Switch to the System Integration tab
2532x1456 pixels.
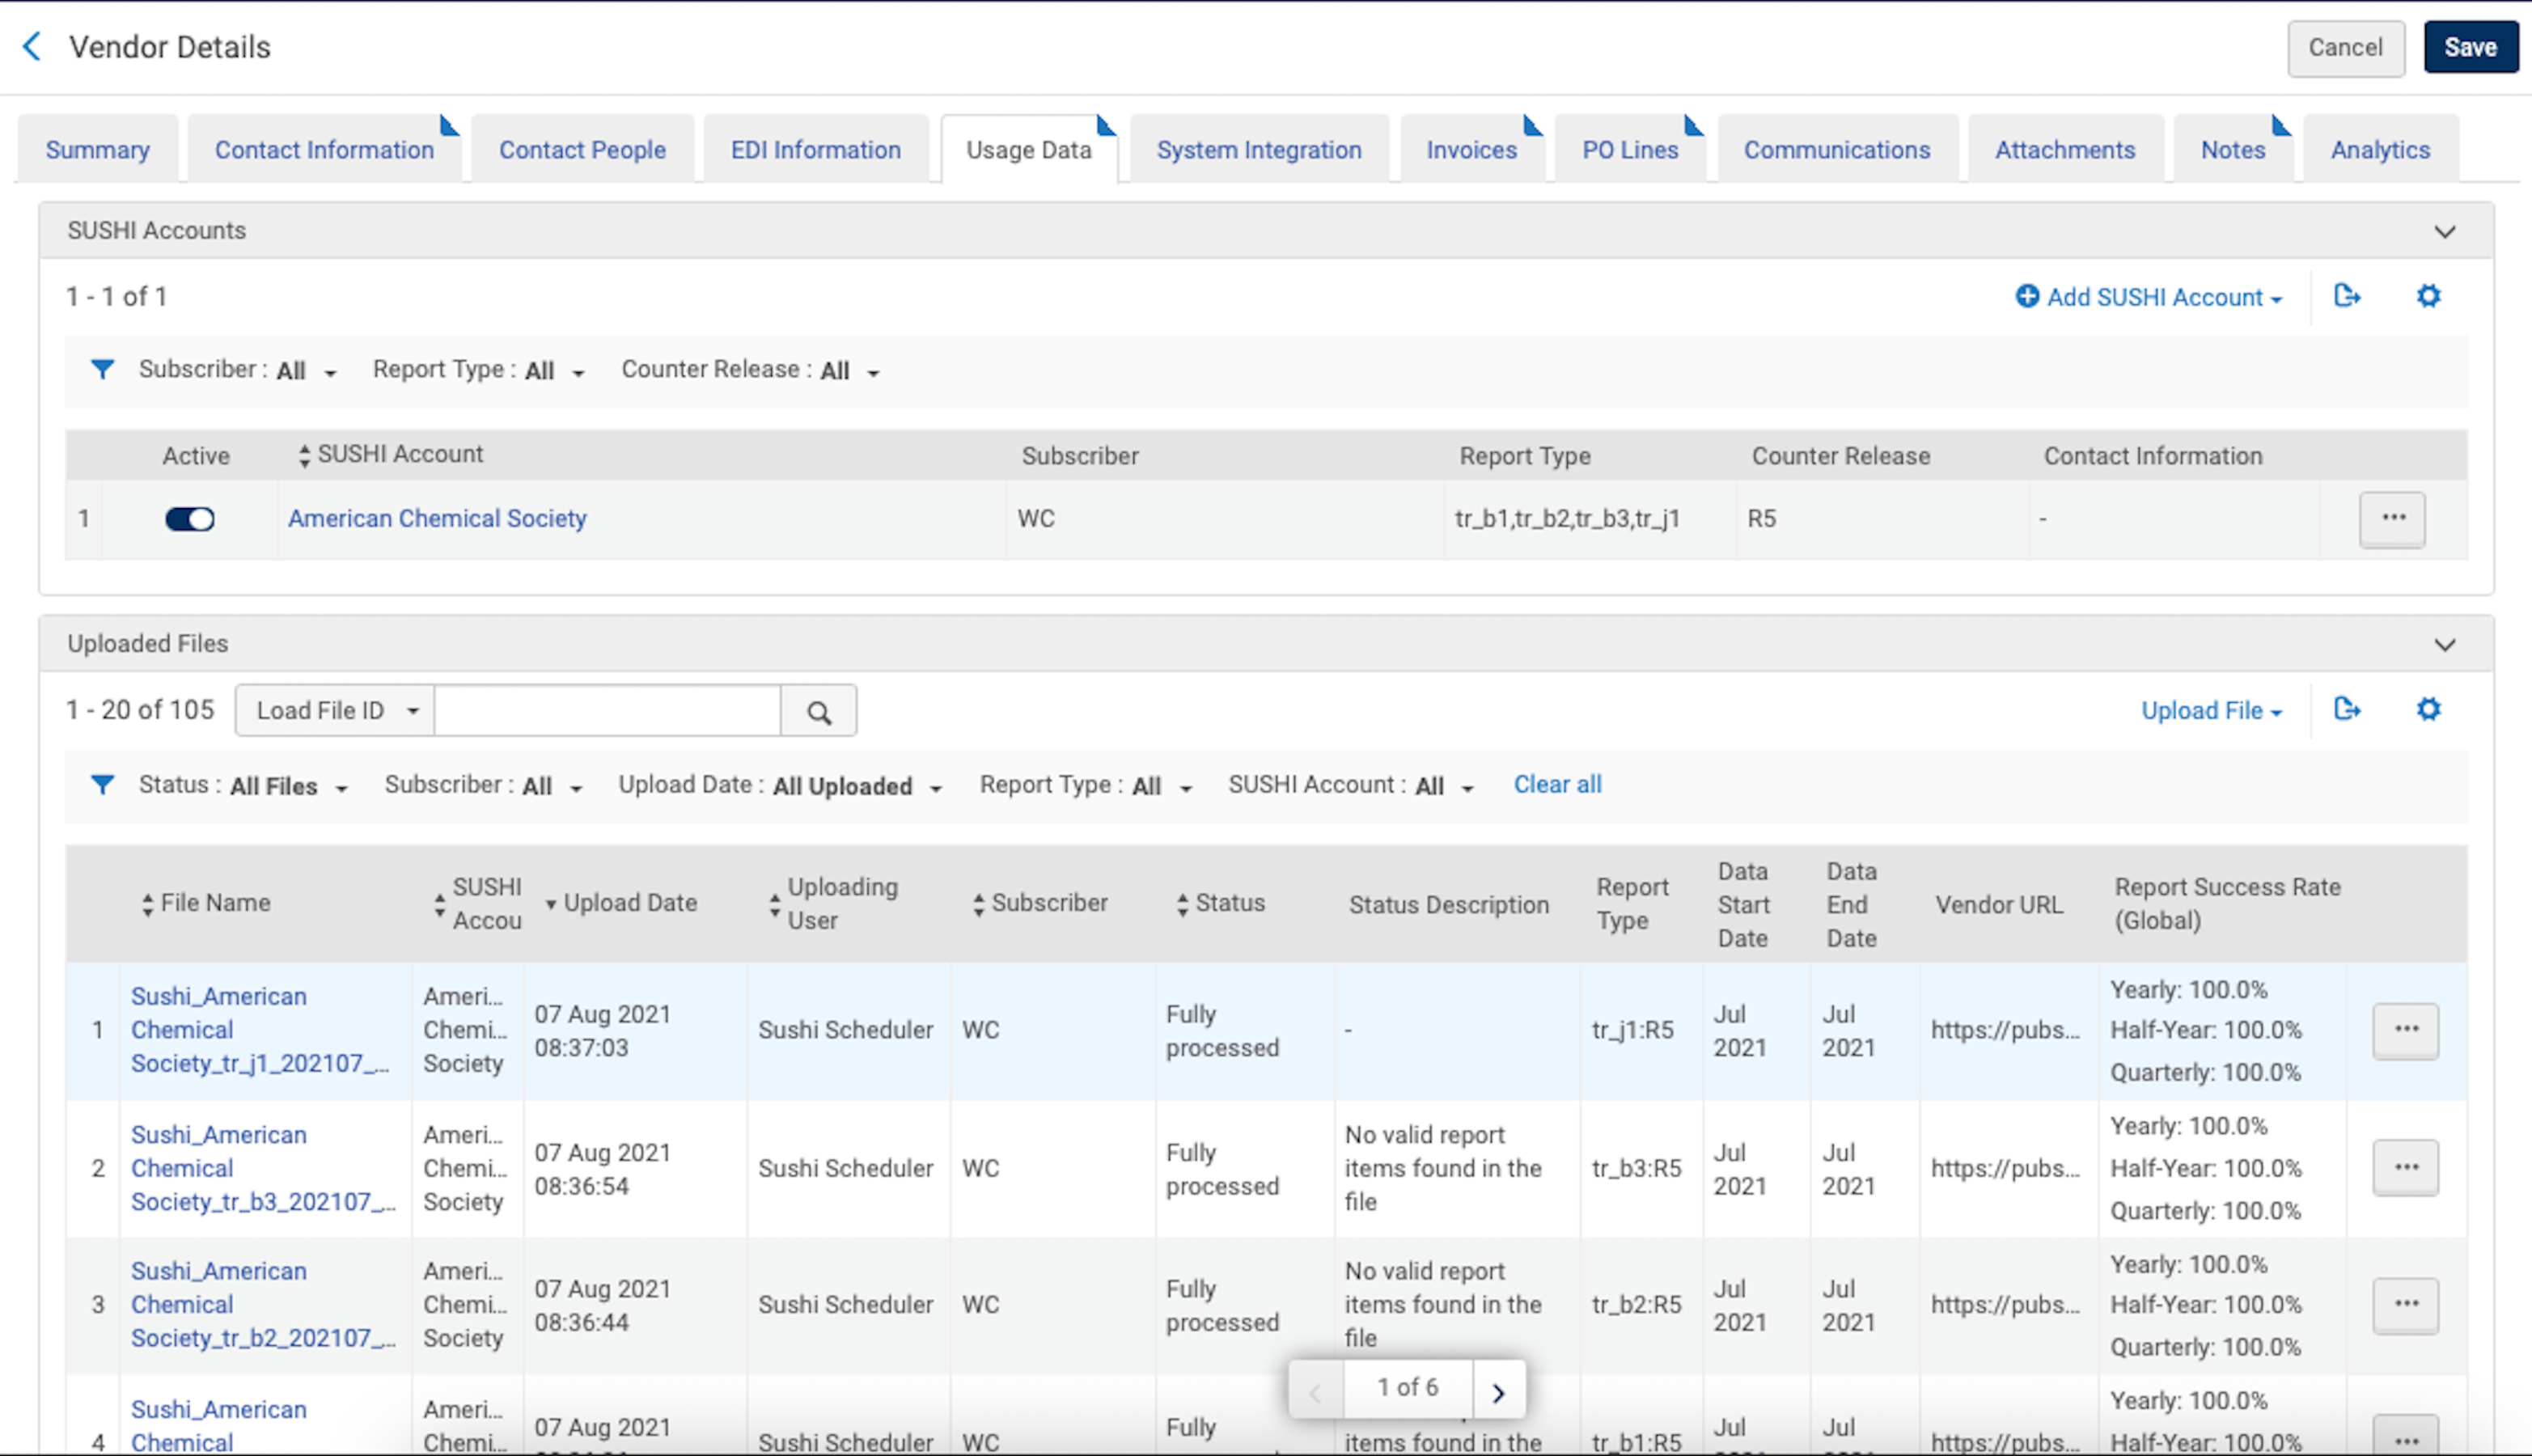(1258, 150)
